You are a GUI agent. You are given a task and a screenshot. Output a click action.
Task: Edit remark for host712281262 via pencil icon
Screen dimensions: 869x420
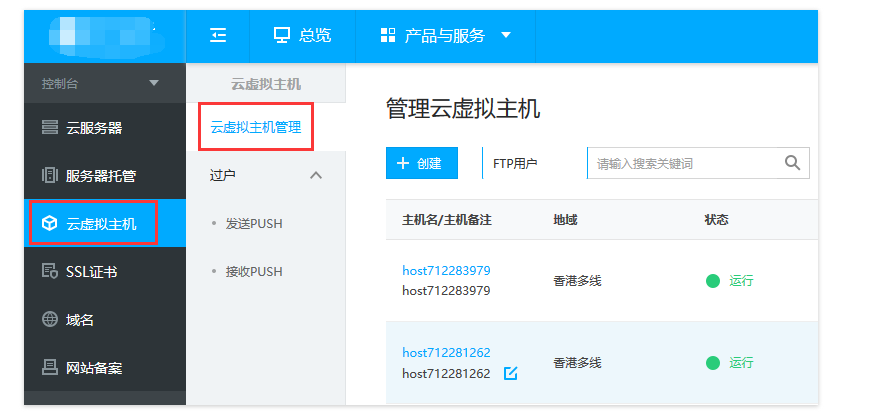(x=510, y=374)
